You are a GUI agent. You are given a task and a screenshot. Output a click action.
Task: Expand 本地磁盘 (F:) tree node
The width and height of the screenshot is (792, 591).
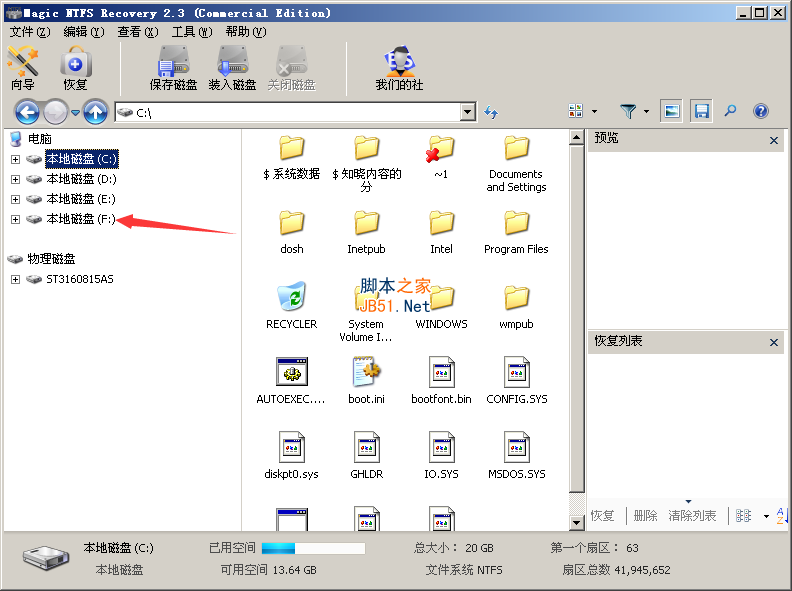point(15,219)
